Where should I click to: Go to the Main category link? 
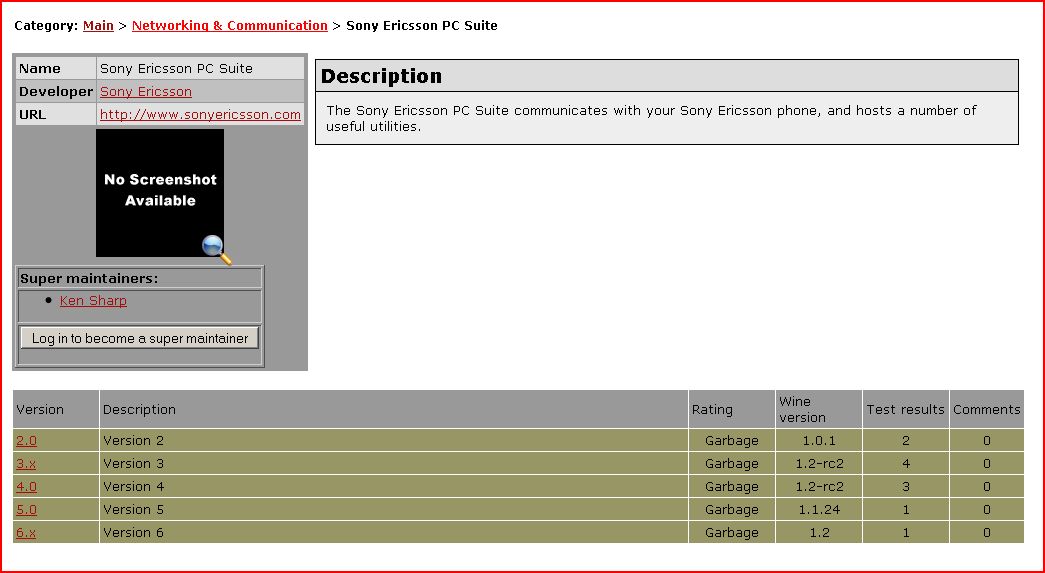pyautogui.click(x=98, y=25)
